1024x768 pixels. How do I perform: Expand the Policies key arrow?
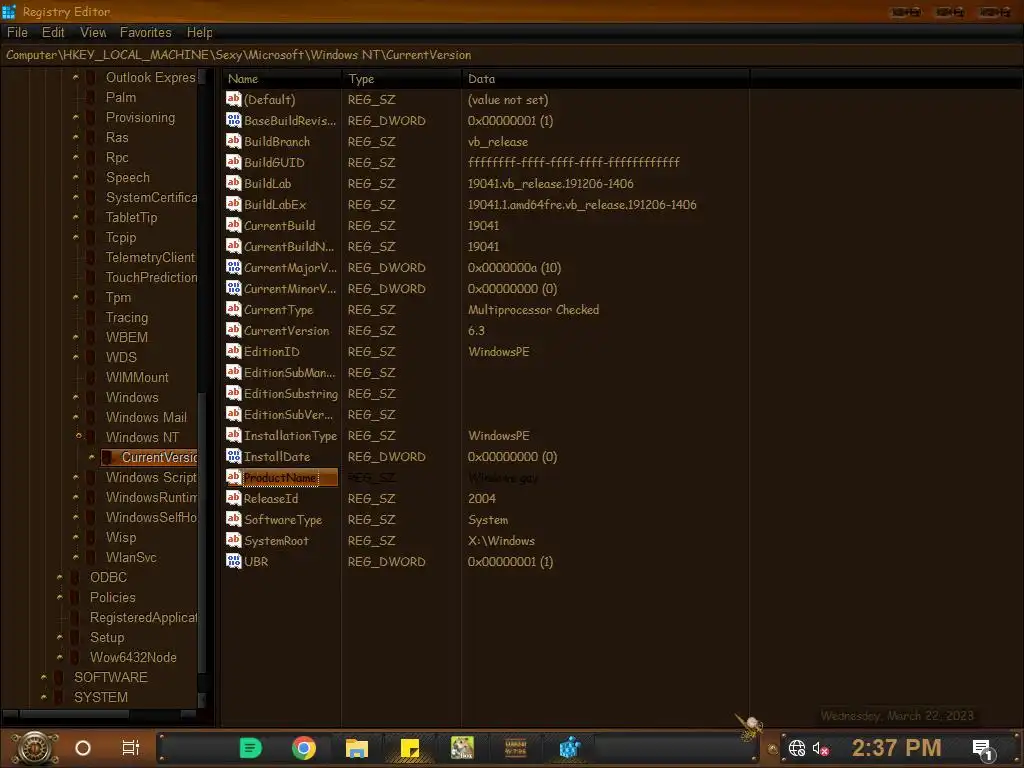point(59,597)
